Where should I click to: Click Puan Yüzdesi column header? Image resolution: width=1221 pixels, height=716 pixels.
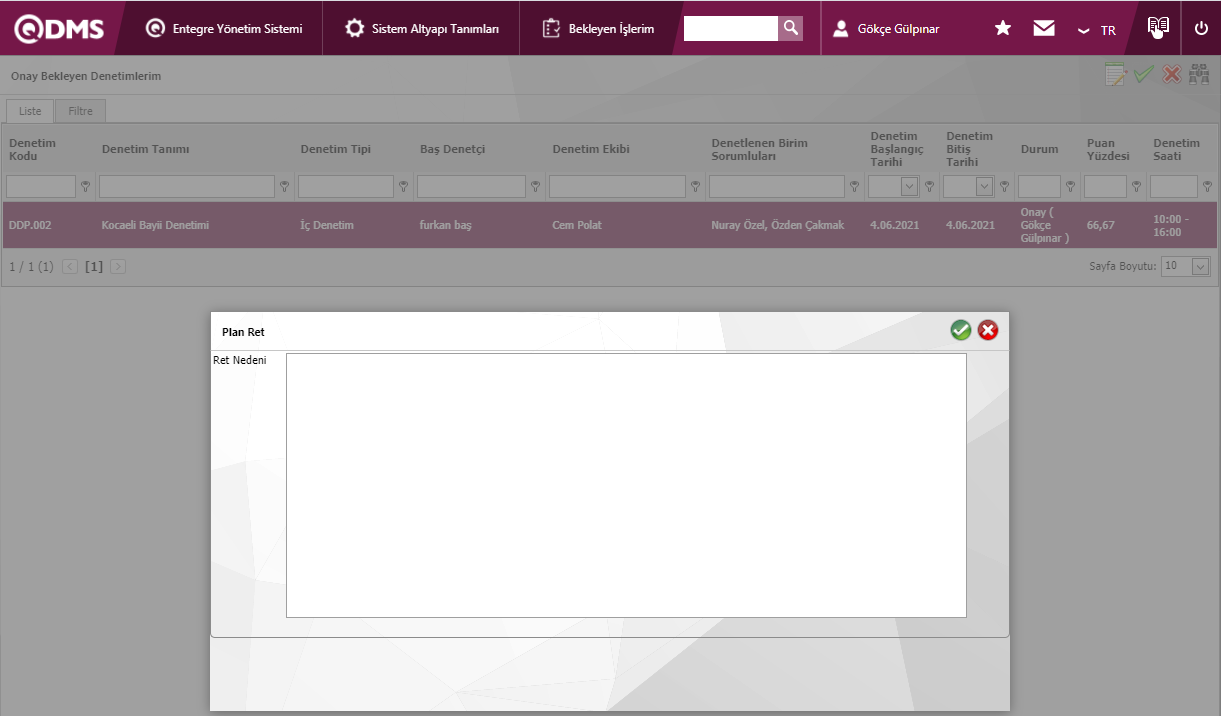[x=1107, y=149]
